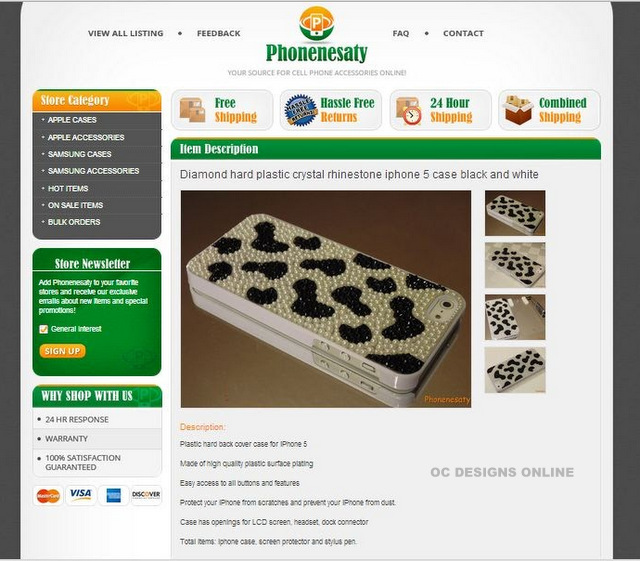Click the Visa payment icon

coord(81,495)
